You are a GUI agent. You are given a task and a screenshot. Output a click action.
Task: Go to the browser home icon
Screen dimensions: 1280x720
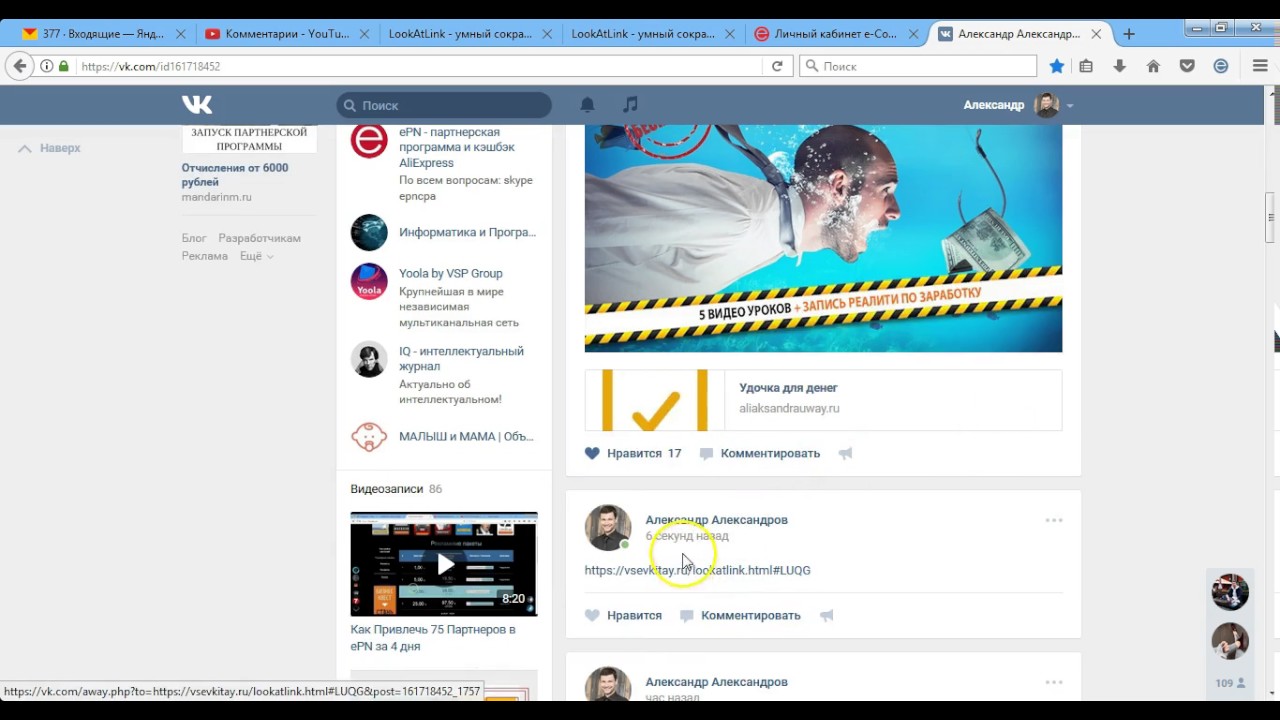[x=1153, y=66]
